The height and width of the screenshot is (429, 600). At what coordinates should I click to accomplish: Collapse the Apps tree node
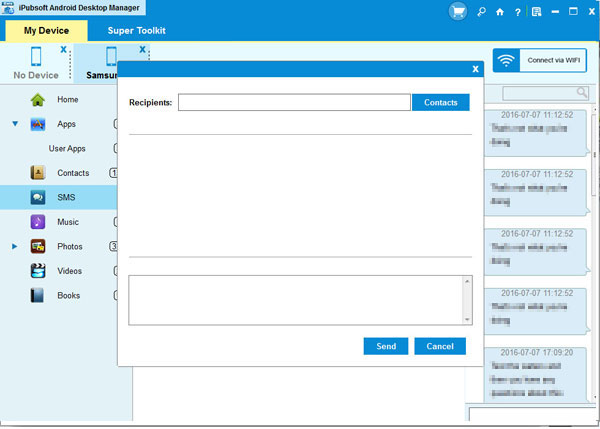[15, 125]
